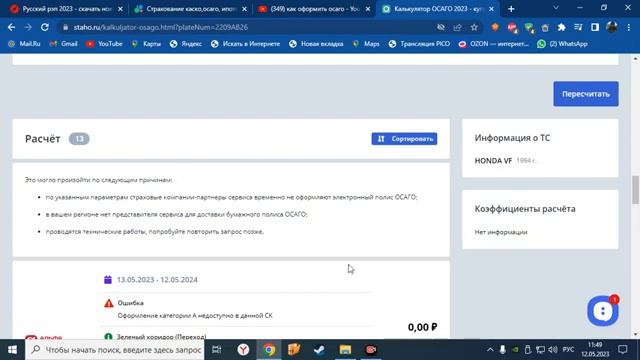Click the red ABP extension icon
This screenshot has width=640, height=360.
point(512,27)
